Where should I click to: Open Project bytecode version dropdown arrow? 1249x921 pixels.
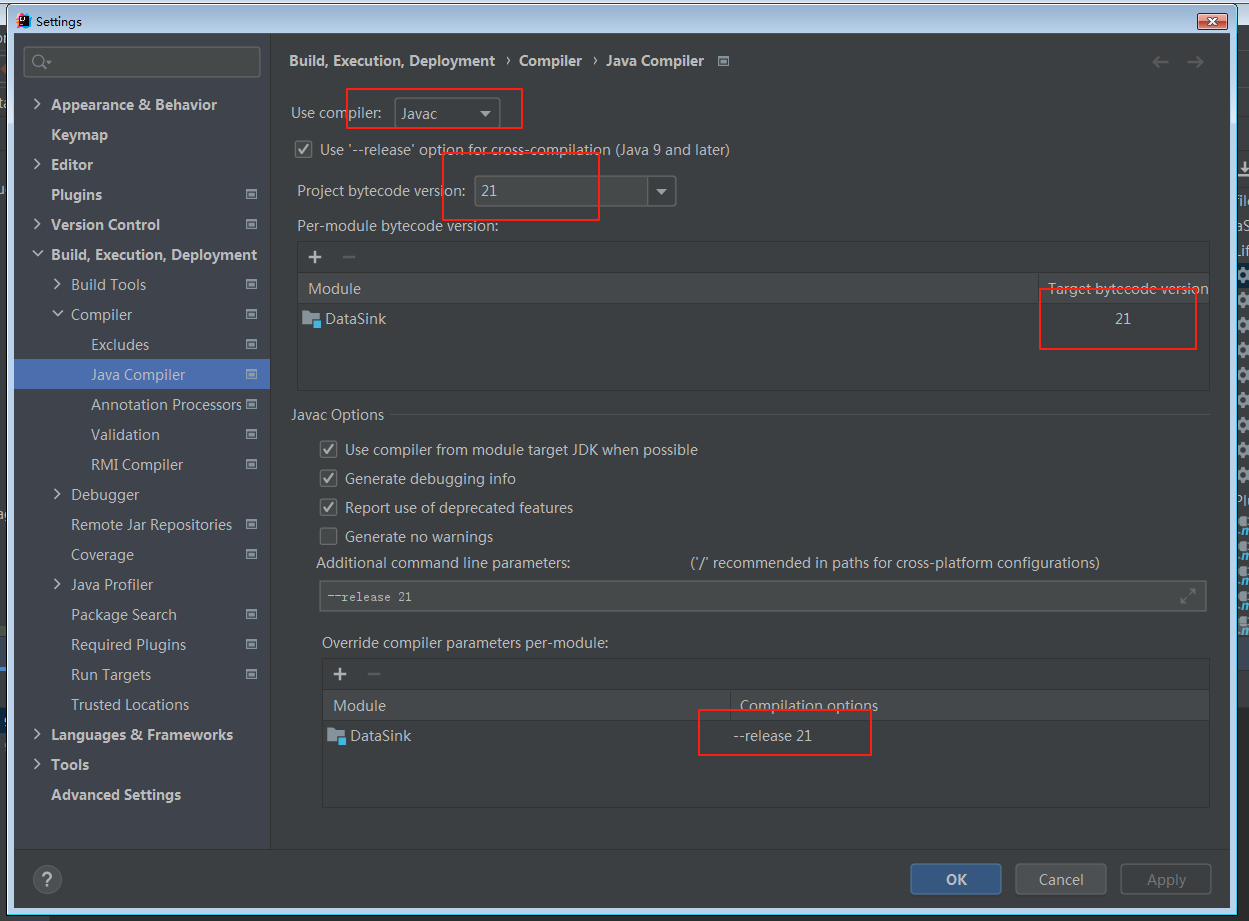click(661, 191)
